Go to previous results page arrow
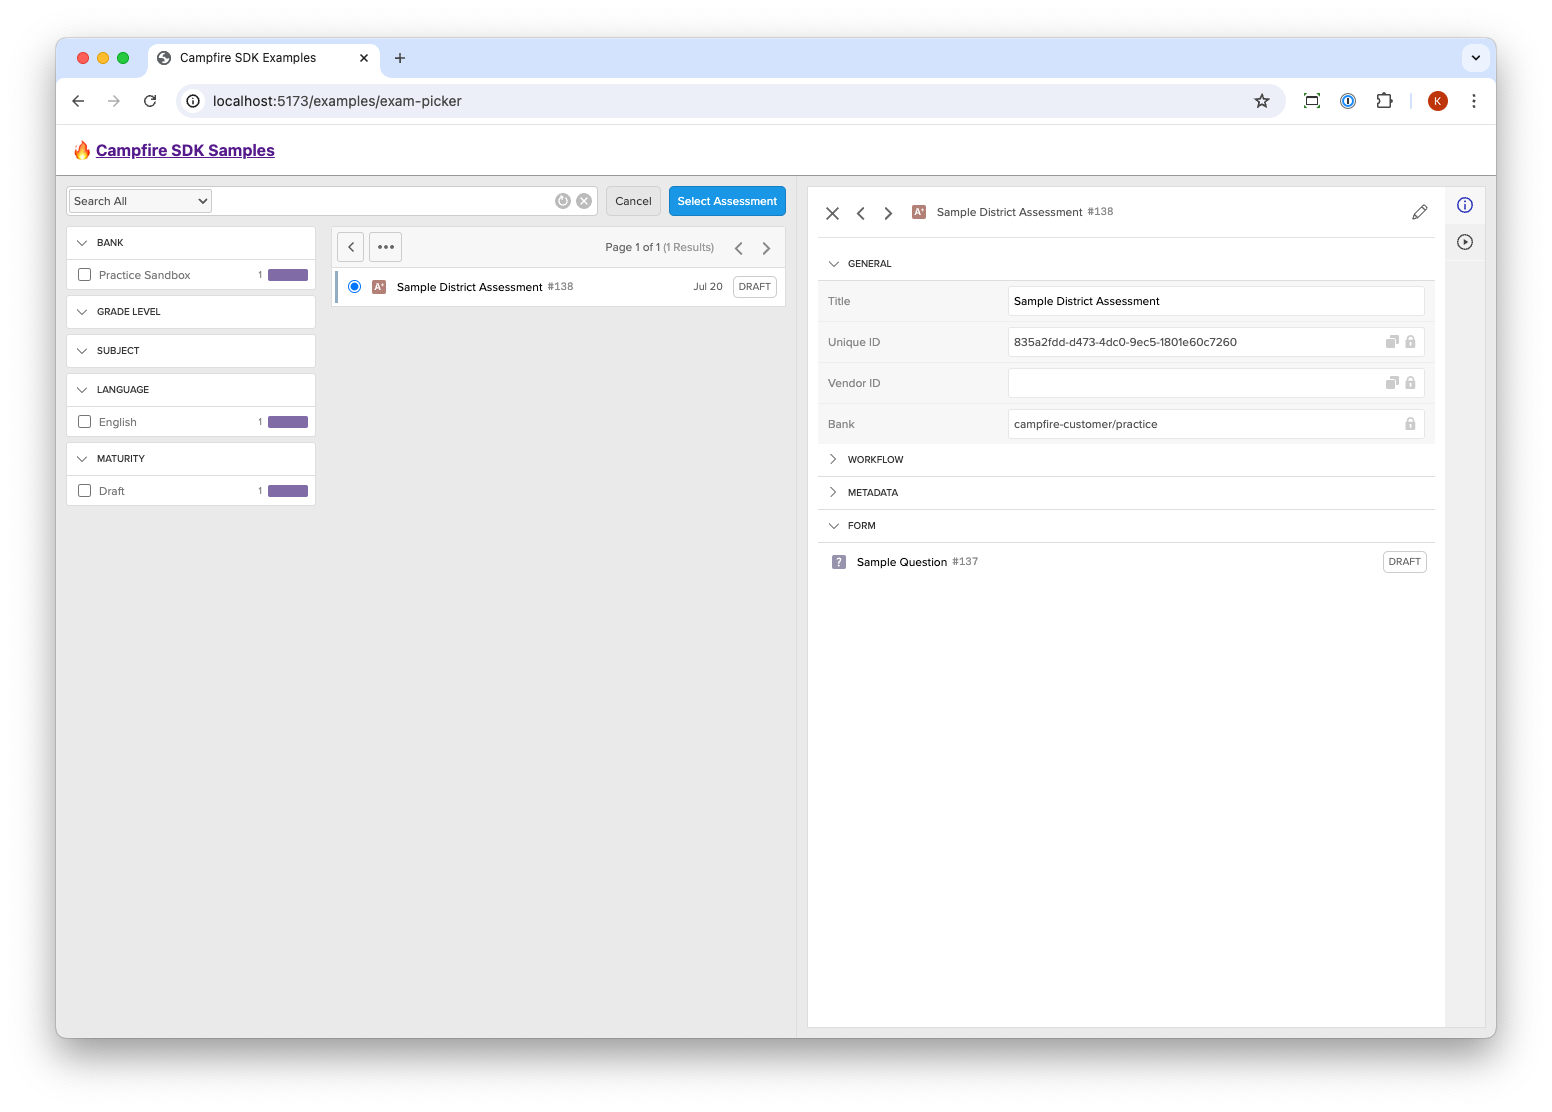1552x1112 pixels. click(739, 248)
